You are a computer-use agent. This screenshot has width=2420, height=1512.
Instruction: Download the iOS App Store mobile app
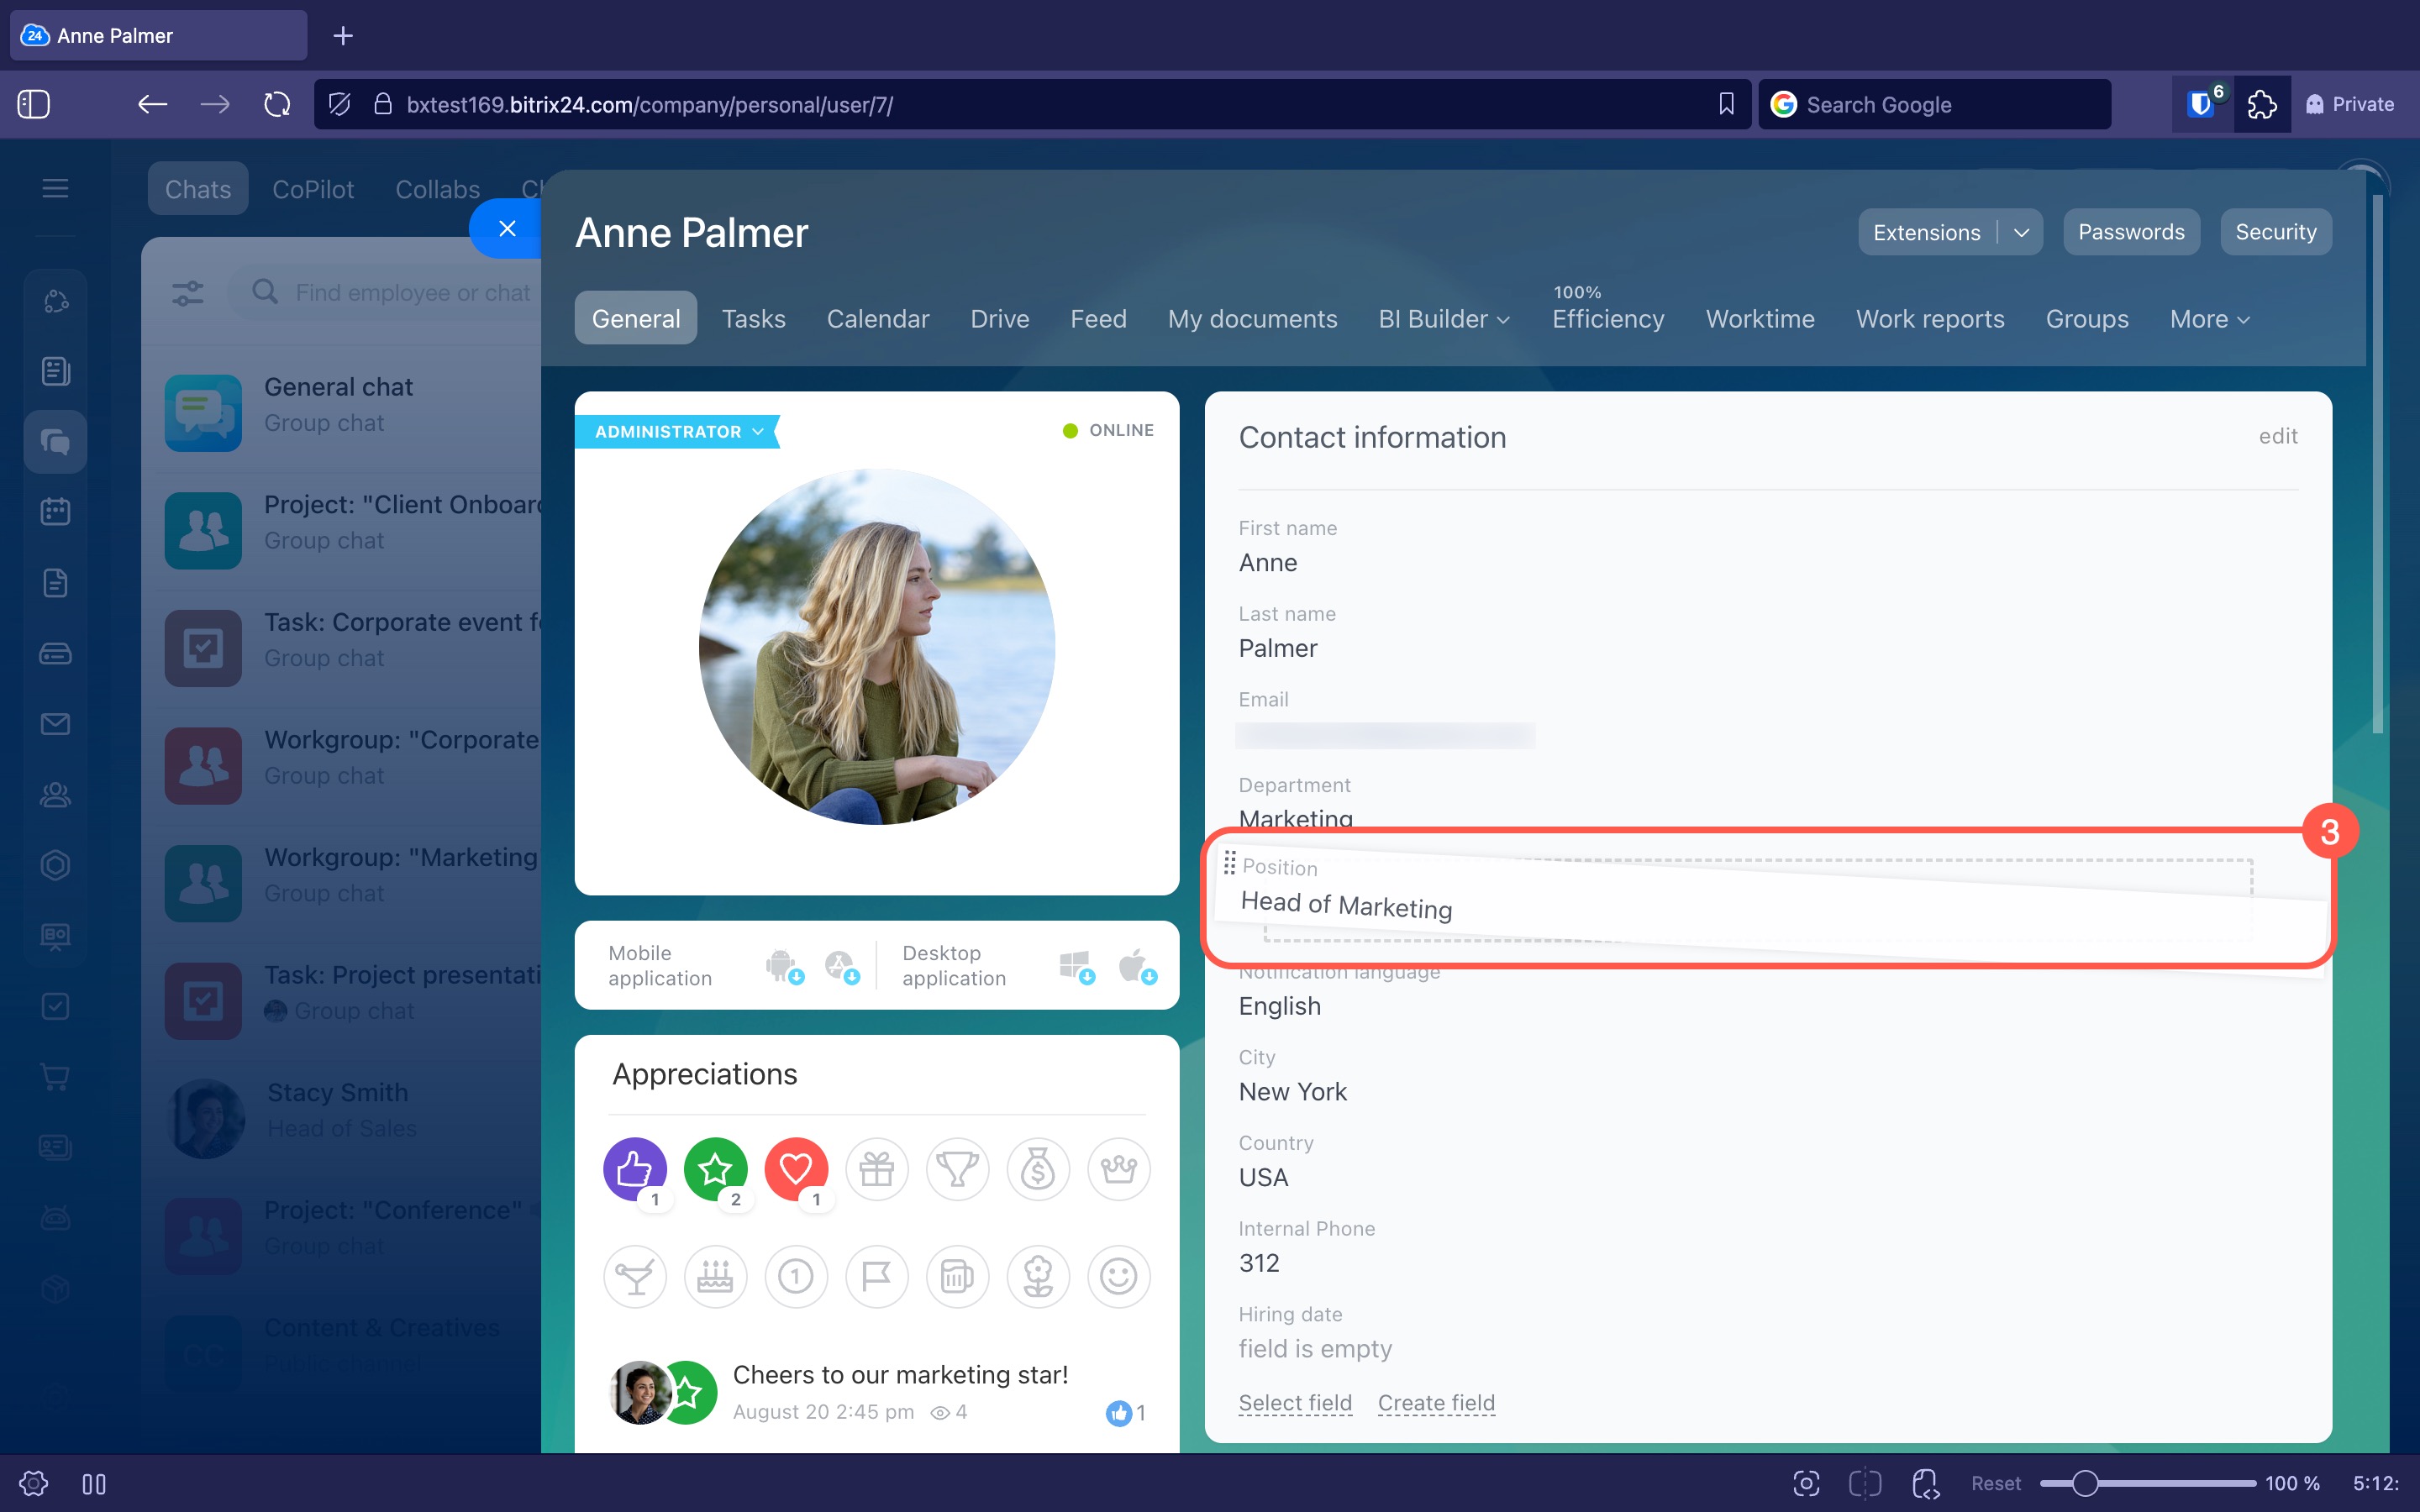pyautogui.click(x=841, y=966)
